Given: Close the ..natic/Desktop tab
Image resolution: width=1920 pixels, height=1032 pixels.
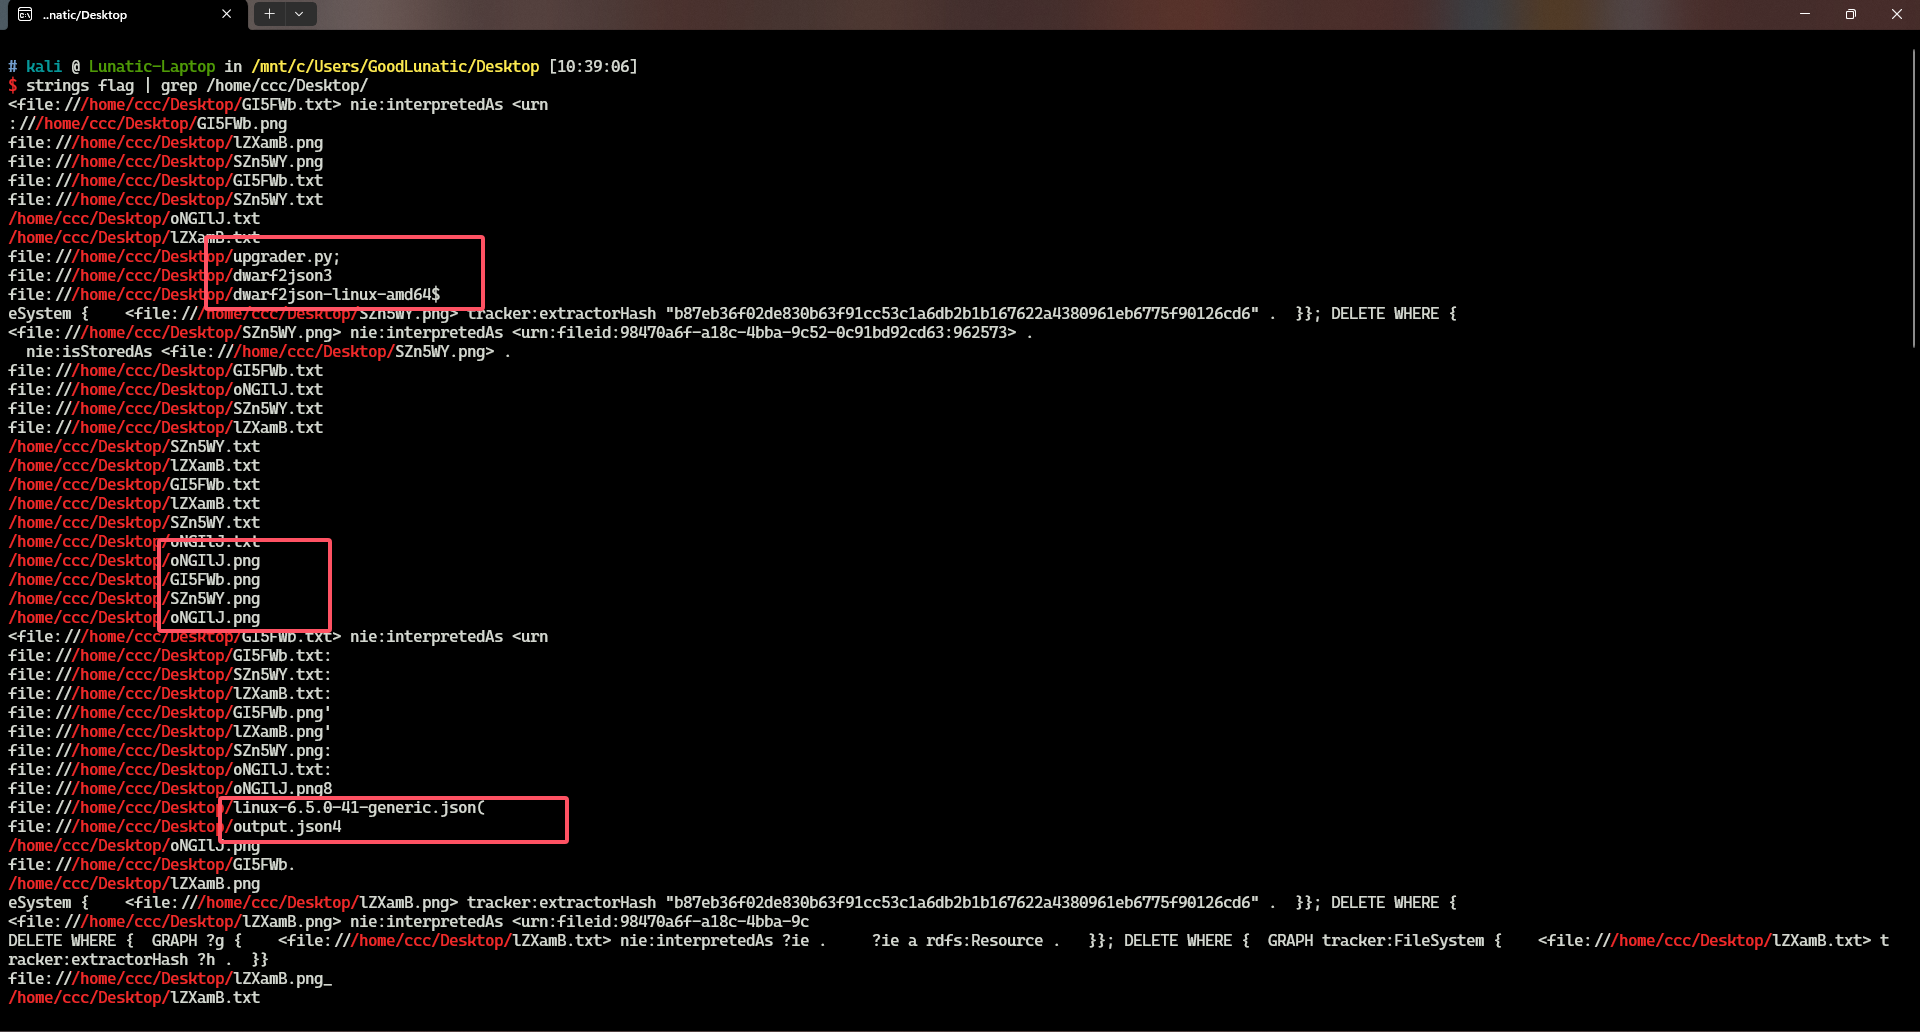Looking at the screenshot, I should [x=226, y=14].
